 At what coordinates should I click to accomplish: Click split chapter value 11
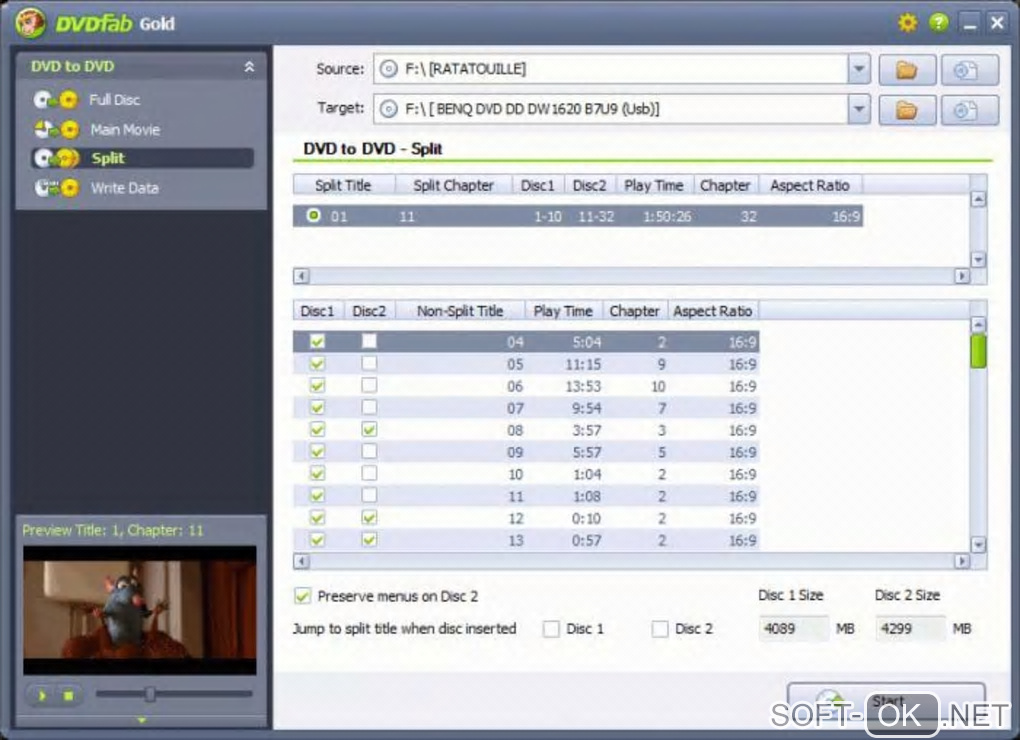click(x=407, y=217)
